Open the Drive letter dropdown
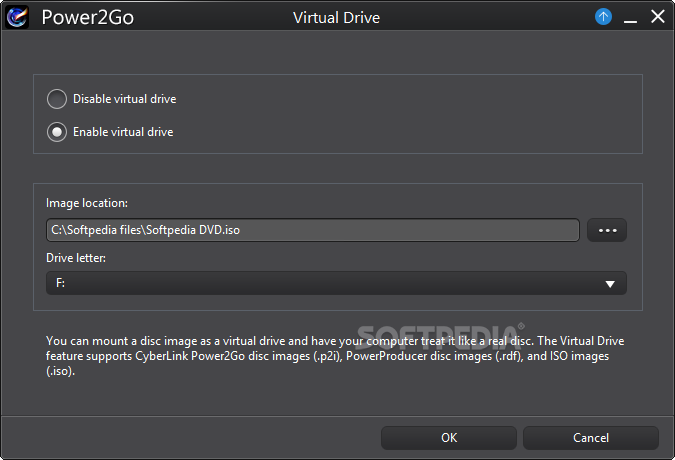675x460 pixels. (x=336, y=283)
